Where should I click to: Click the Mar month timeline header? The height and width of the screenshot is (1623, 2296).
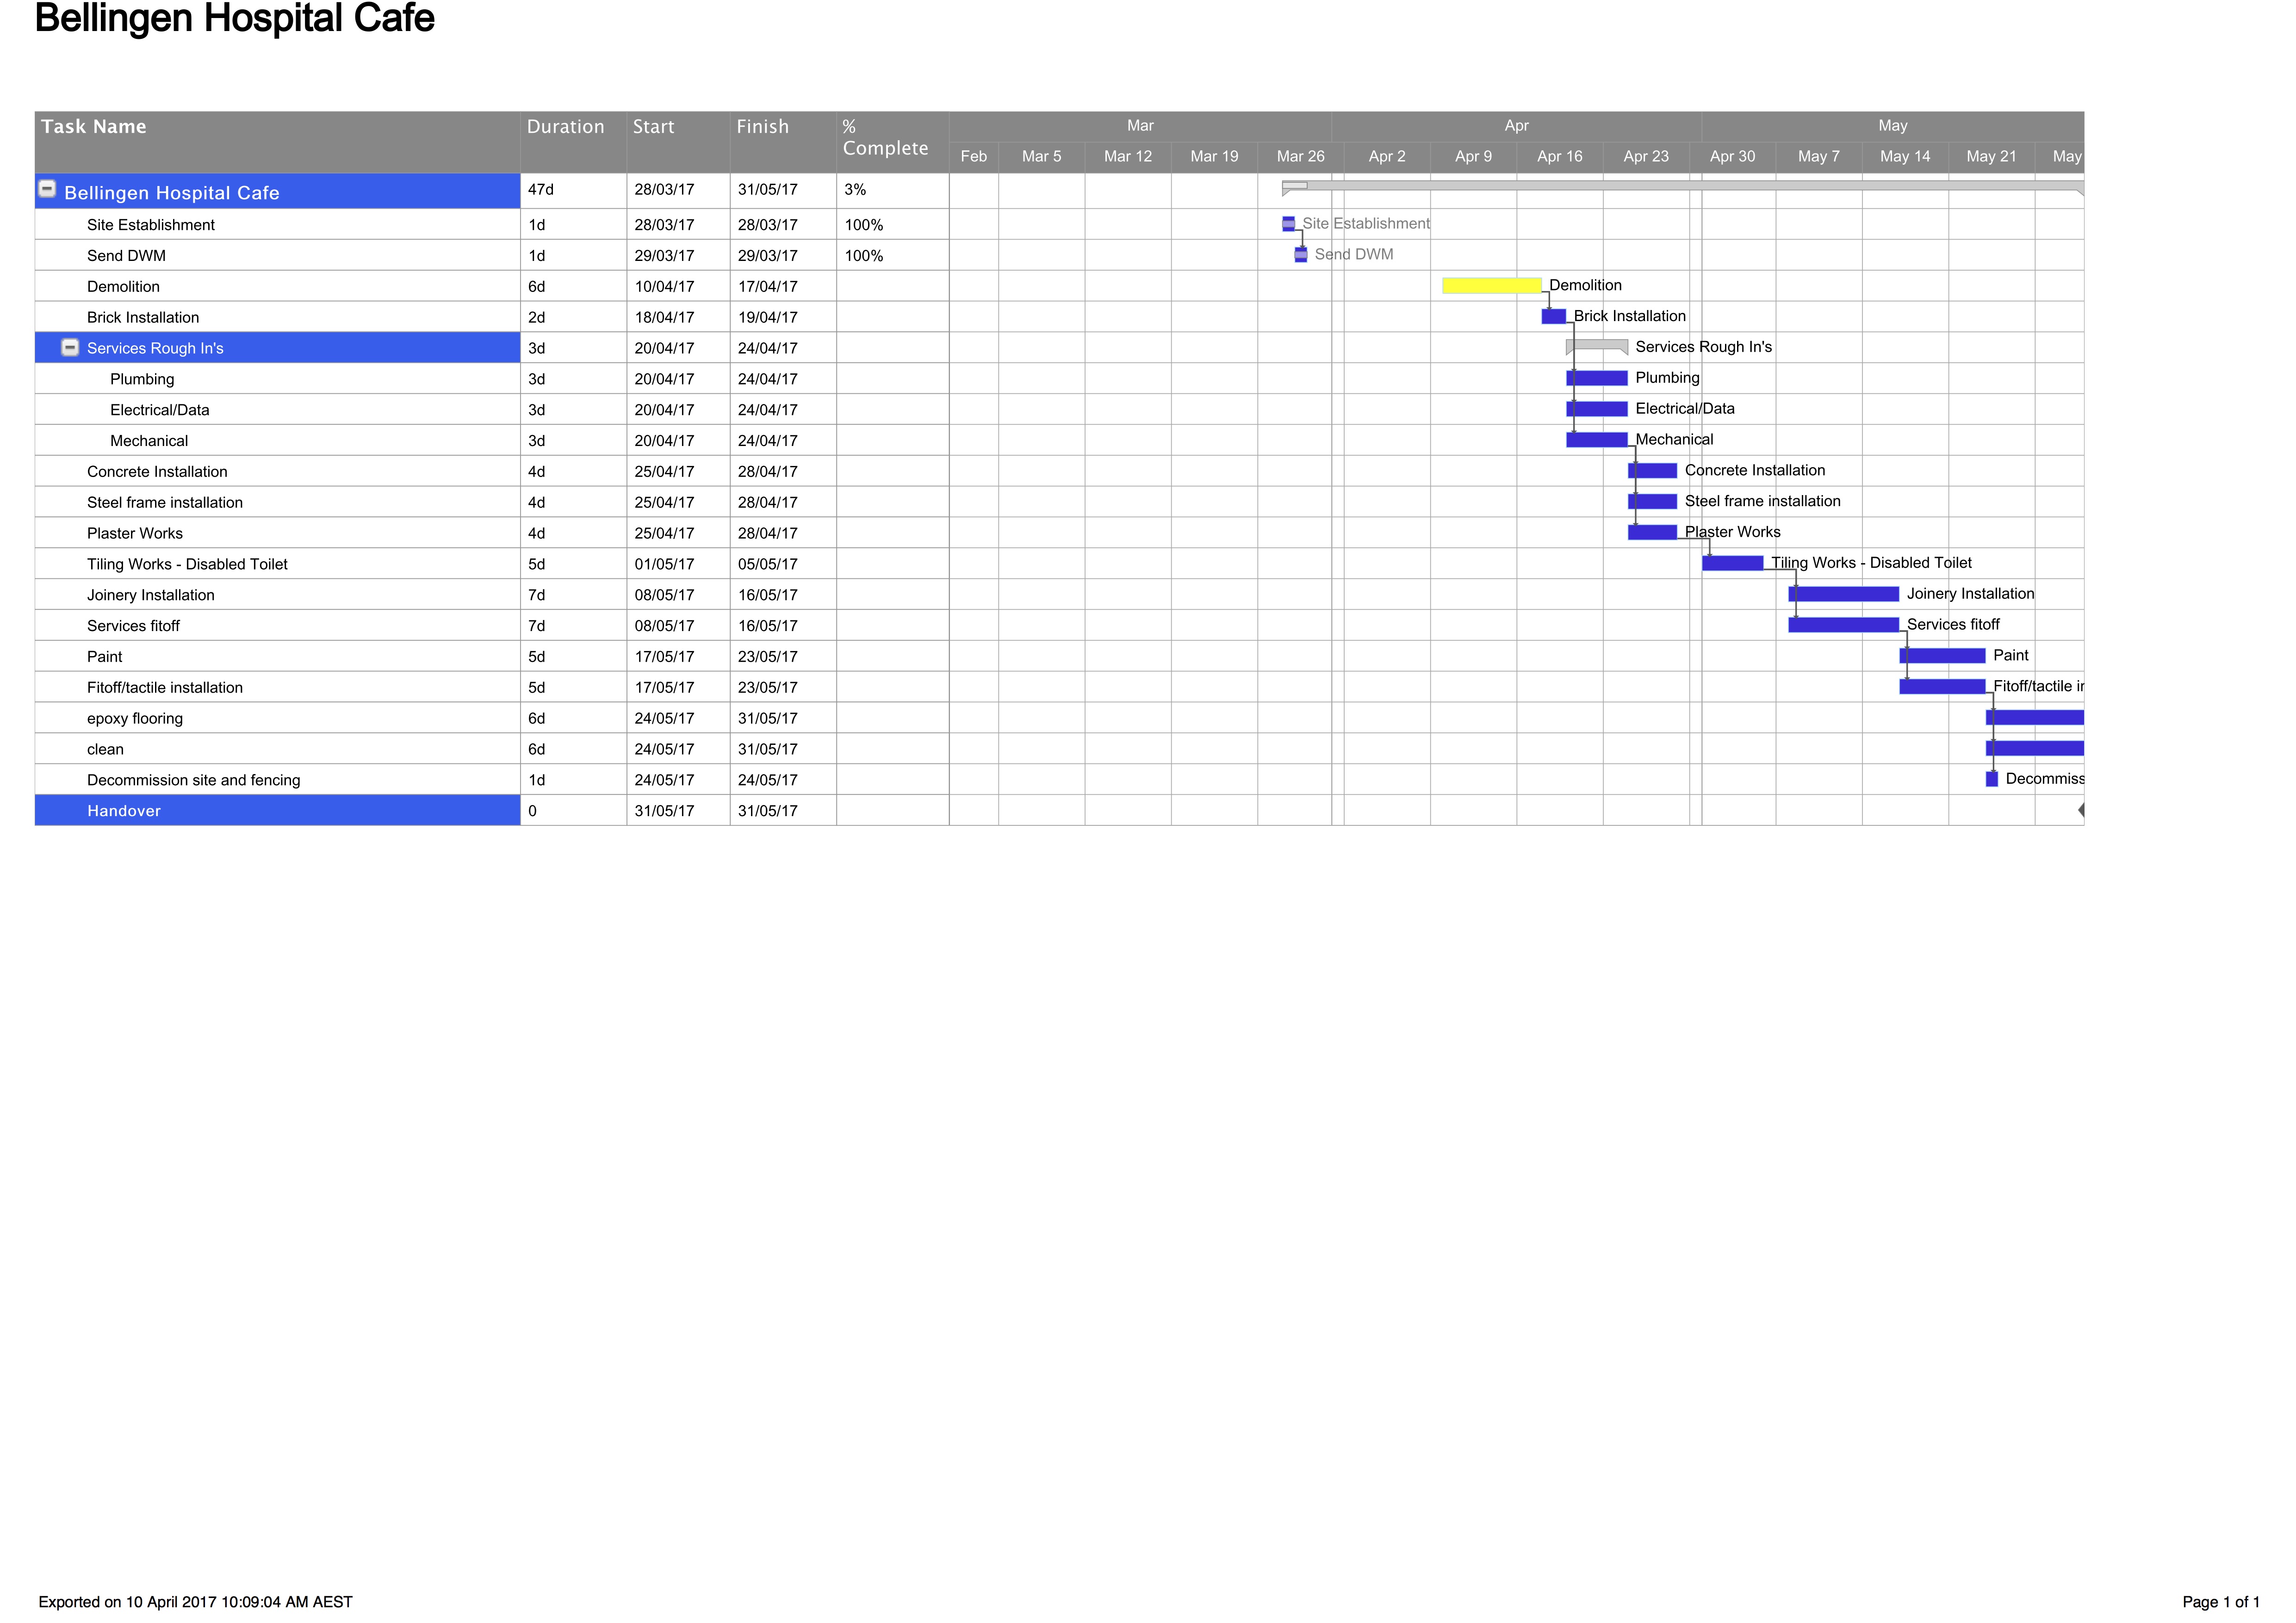pyautogui.click(x=1140, y=126)
